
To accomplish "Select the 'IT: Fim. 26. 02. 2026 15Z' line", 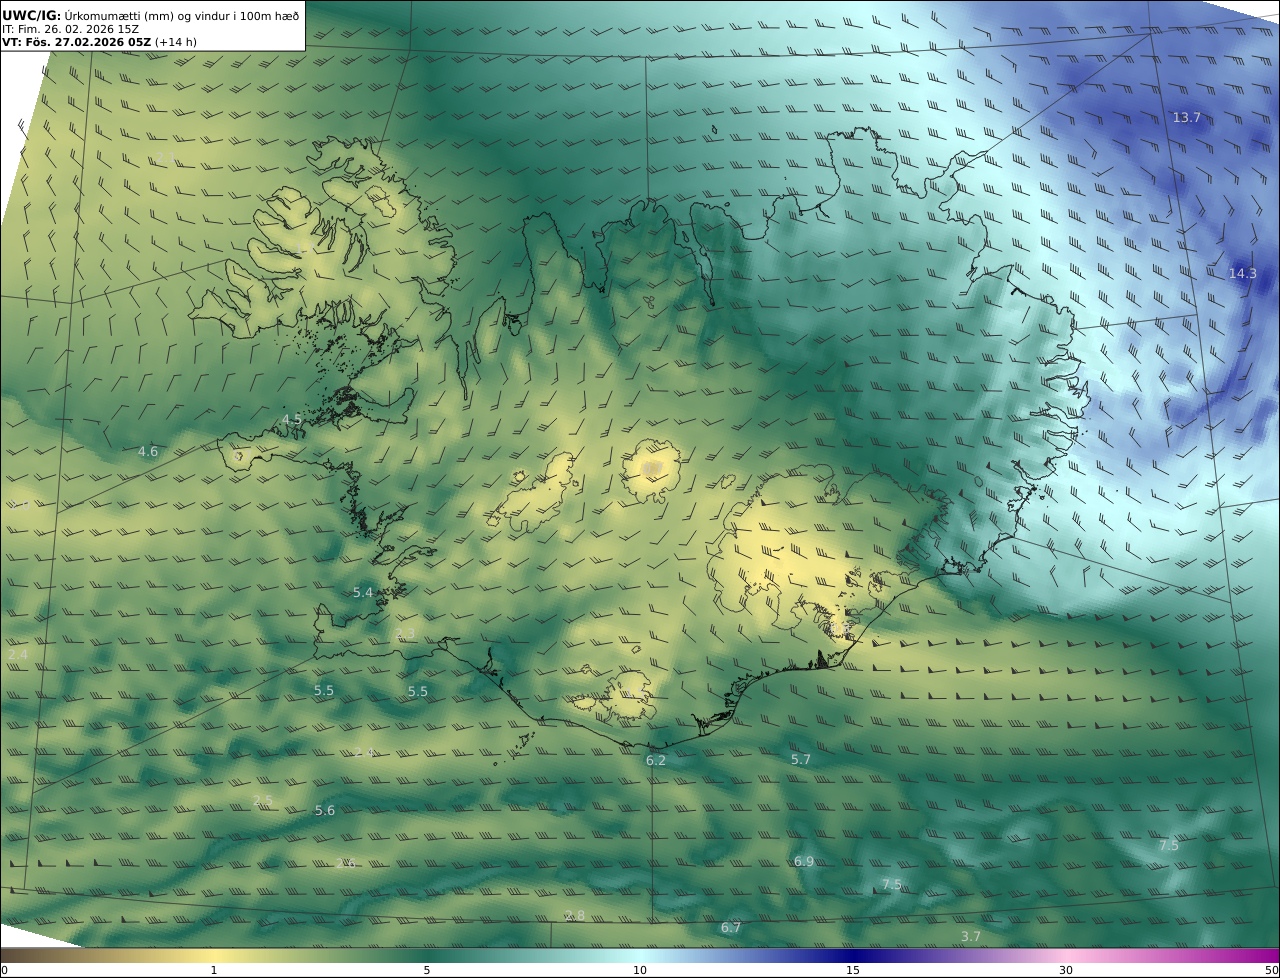I will pos(70,29).
